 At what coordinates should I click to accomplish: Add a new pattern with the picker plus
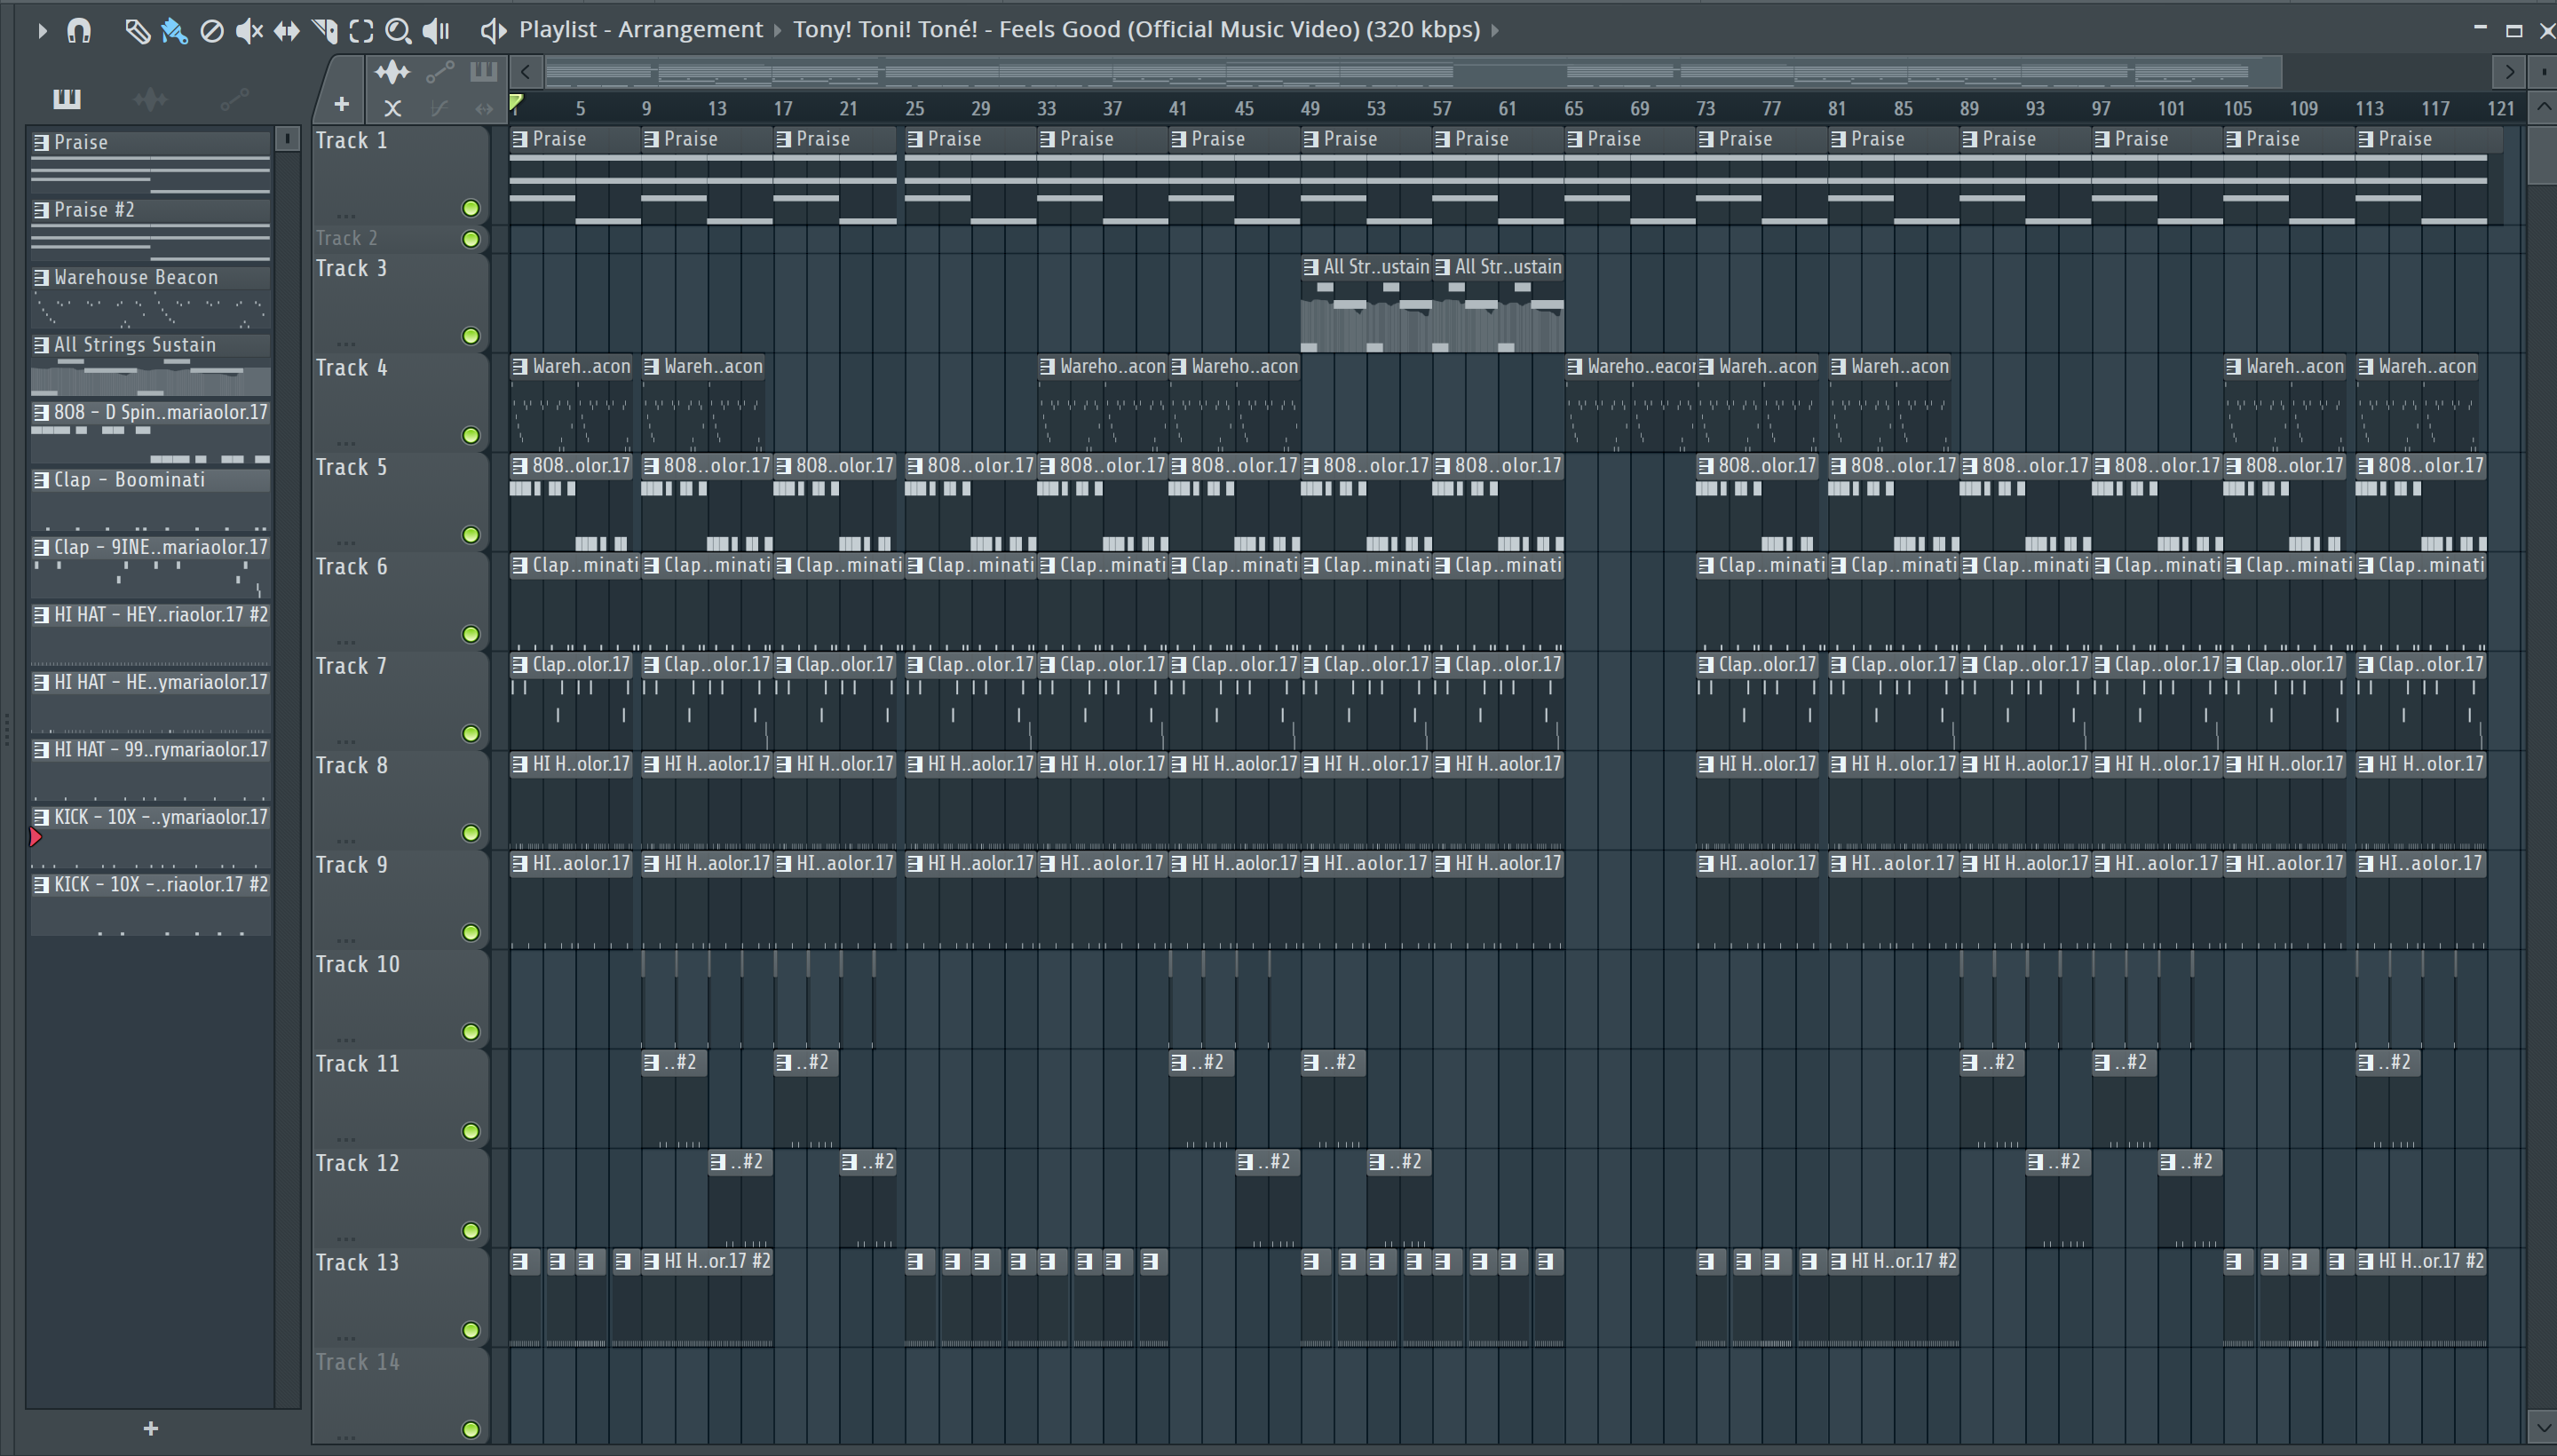click(150, 1428)
